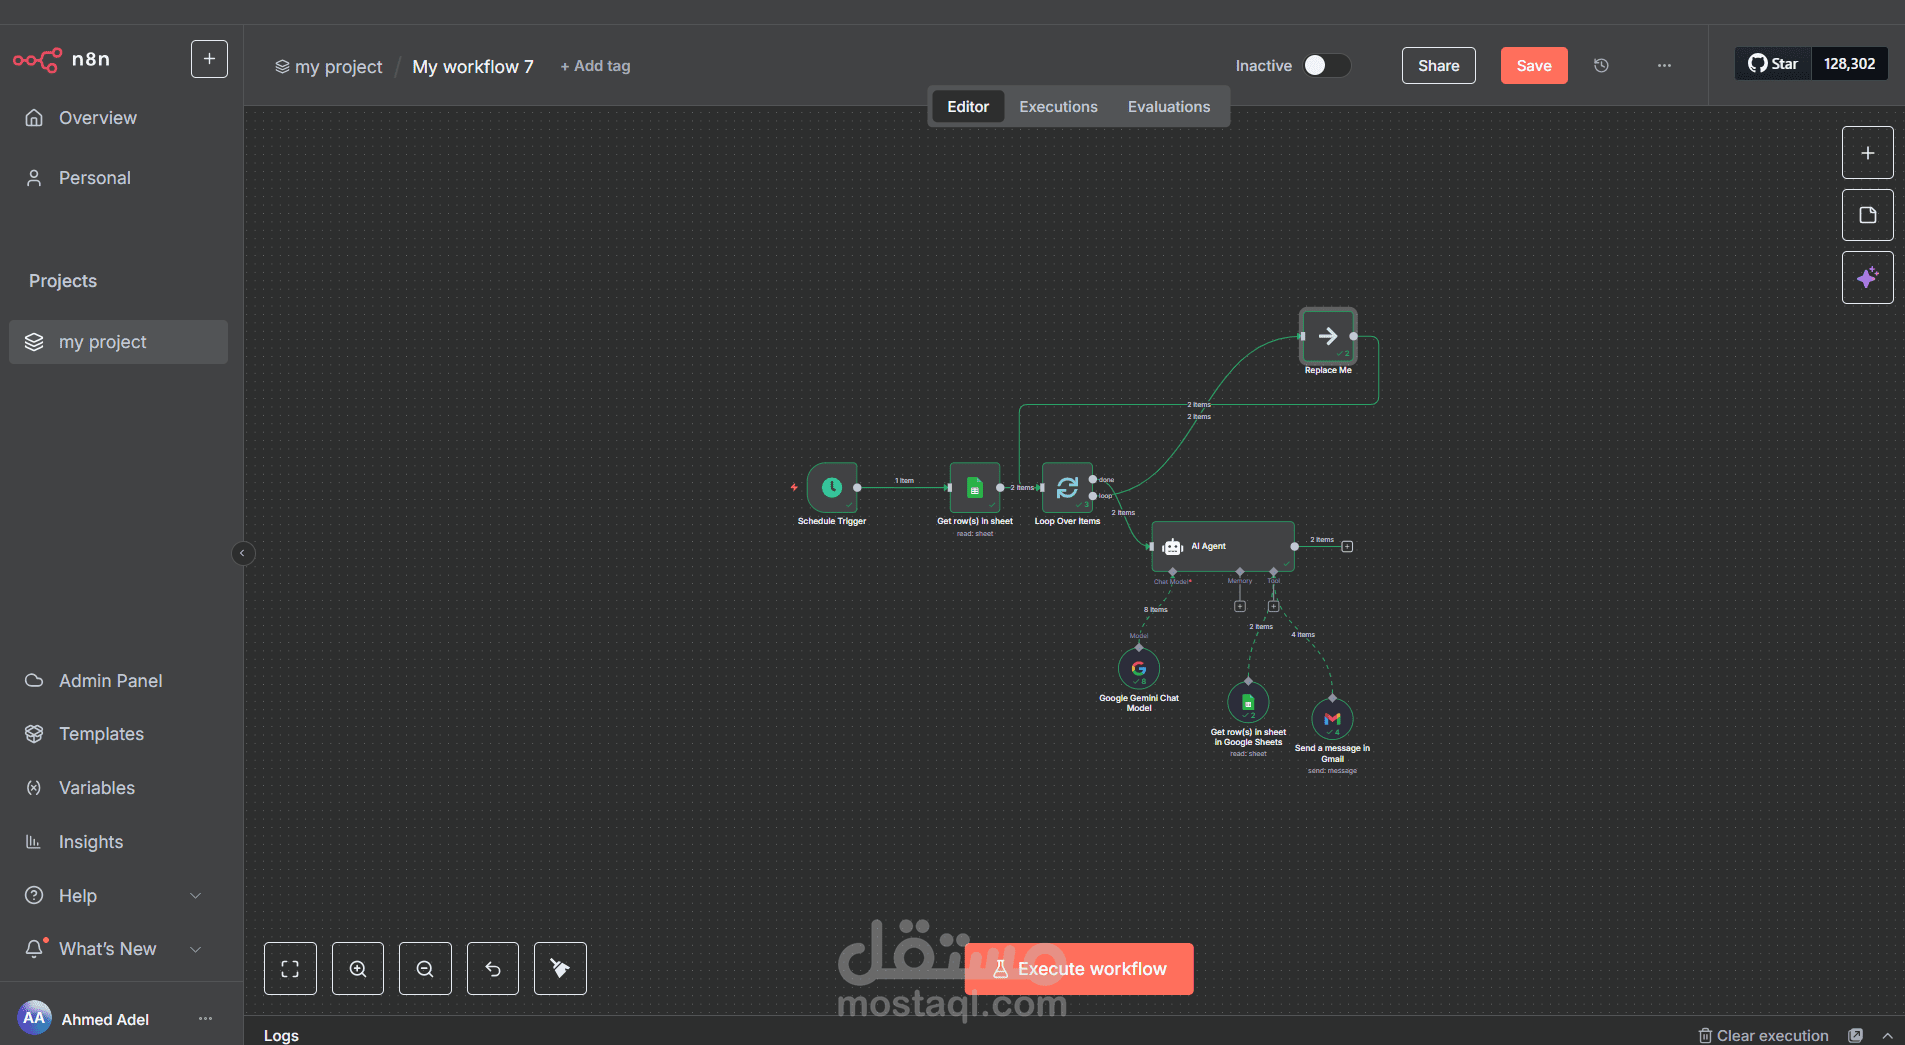The width and height of the screenshot is (1905, 1045).
Task: Open the Personal section
Action: point(118,178)
